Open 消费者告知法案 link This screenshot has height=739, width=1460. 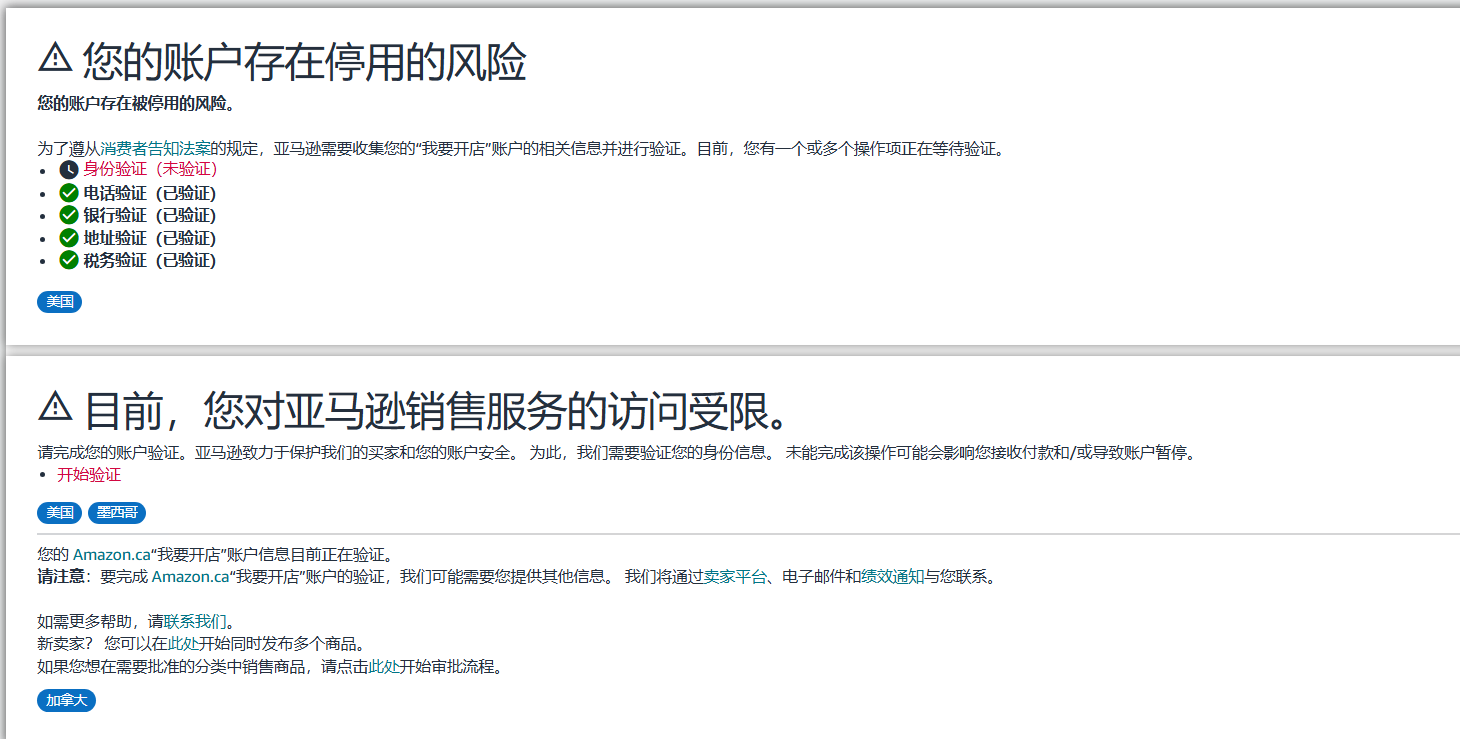tap(155, 149)
